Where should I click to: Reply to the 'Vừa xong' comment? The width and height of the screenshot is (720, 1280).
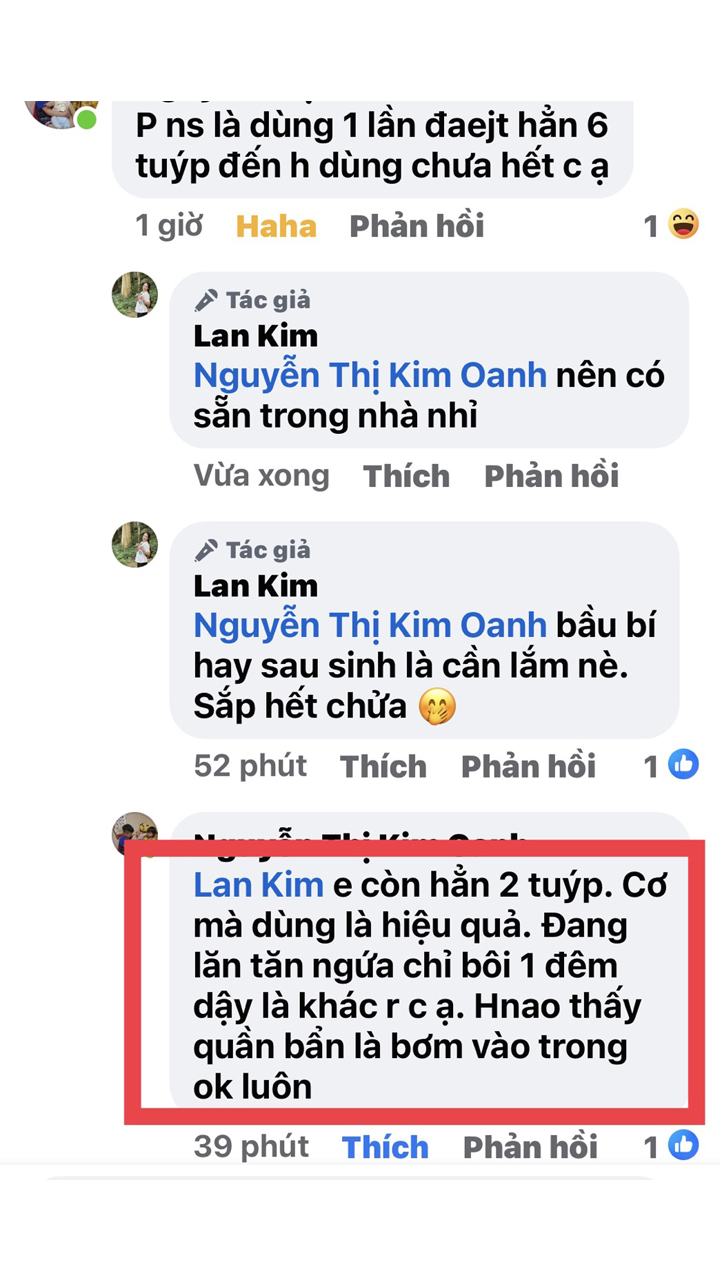552,476
